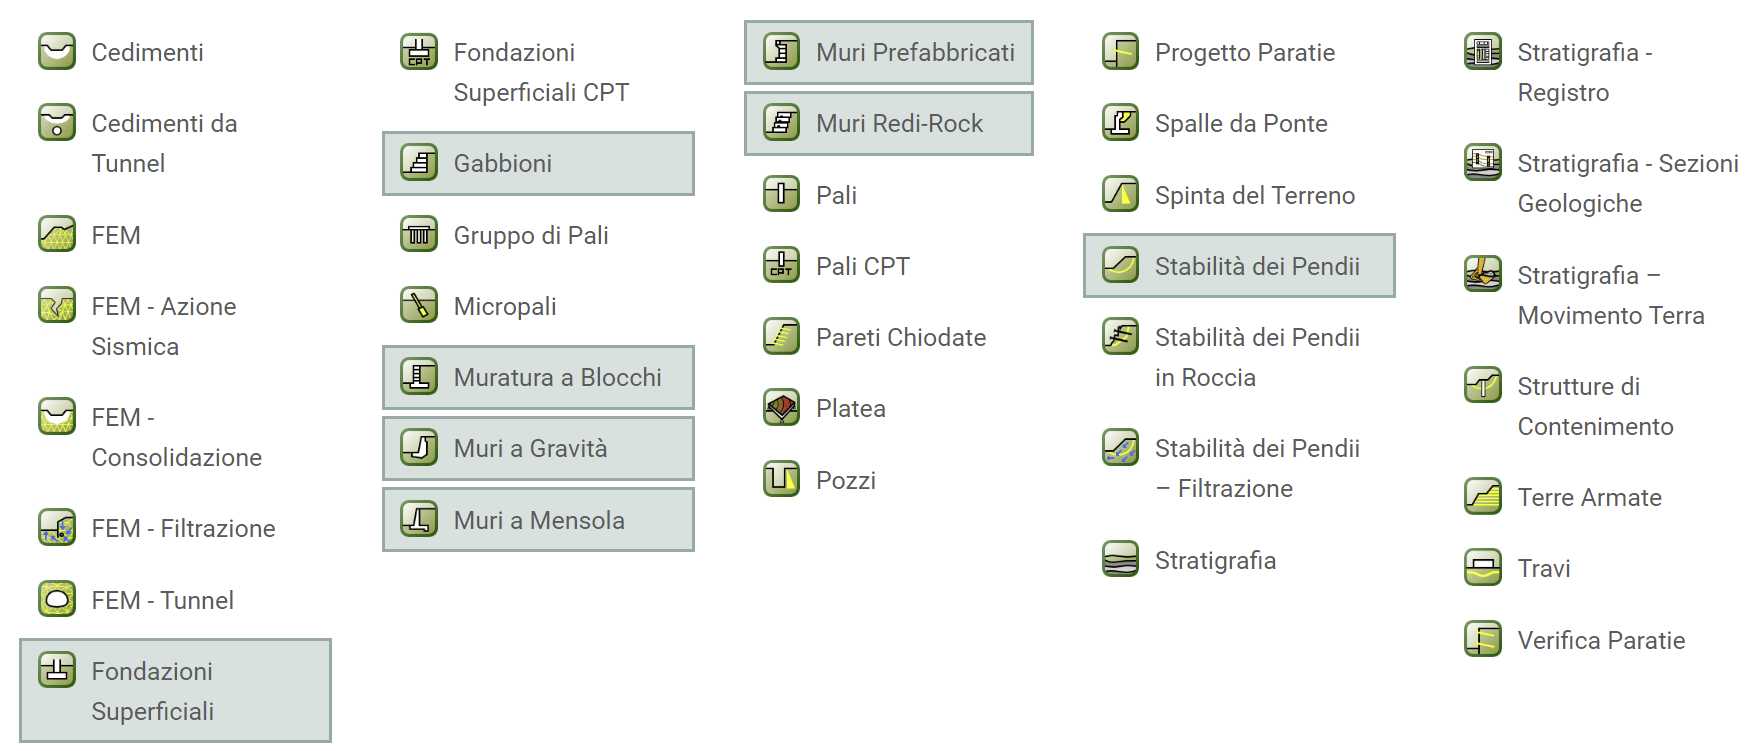Open the Muri Redi-Rock program
1751x751 pixels.
click(x=889, y=123)
